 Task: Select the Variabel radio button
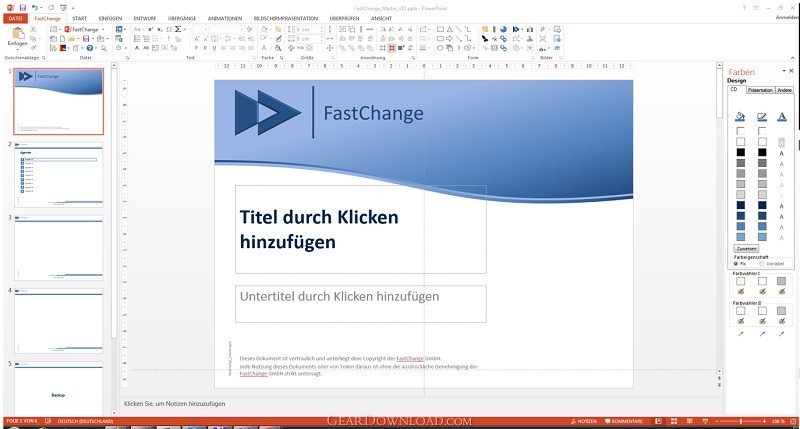coord(761,264)
